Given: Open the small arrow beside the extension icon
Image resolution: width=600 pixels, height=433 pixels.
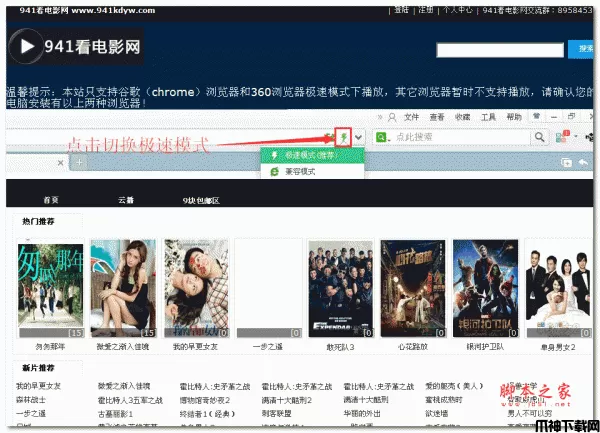Looking at the screenshot, I should point(576,136).
